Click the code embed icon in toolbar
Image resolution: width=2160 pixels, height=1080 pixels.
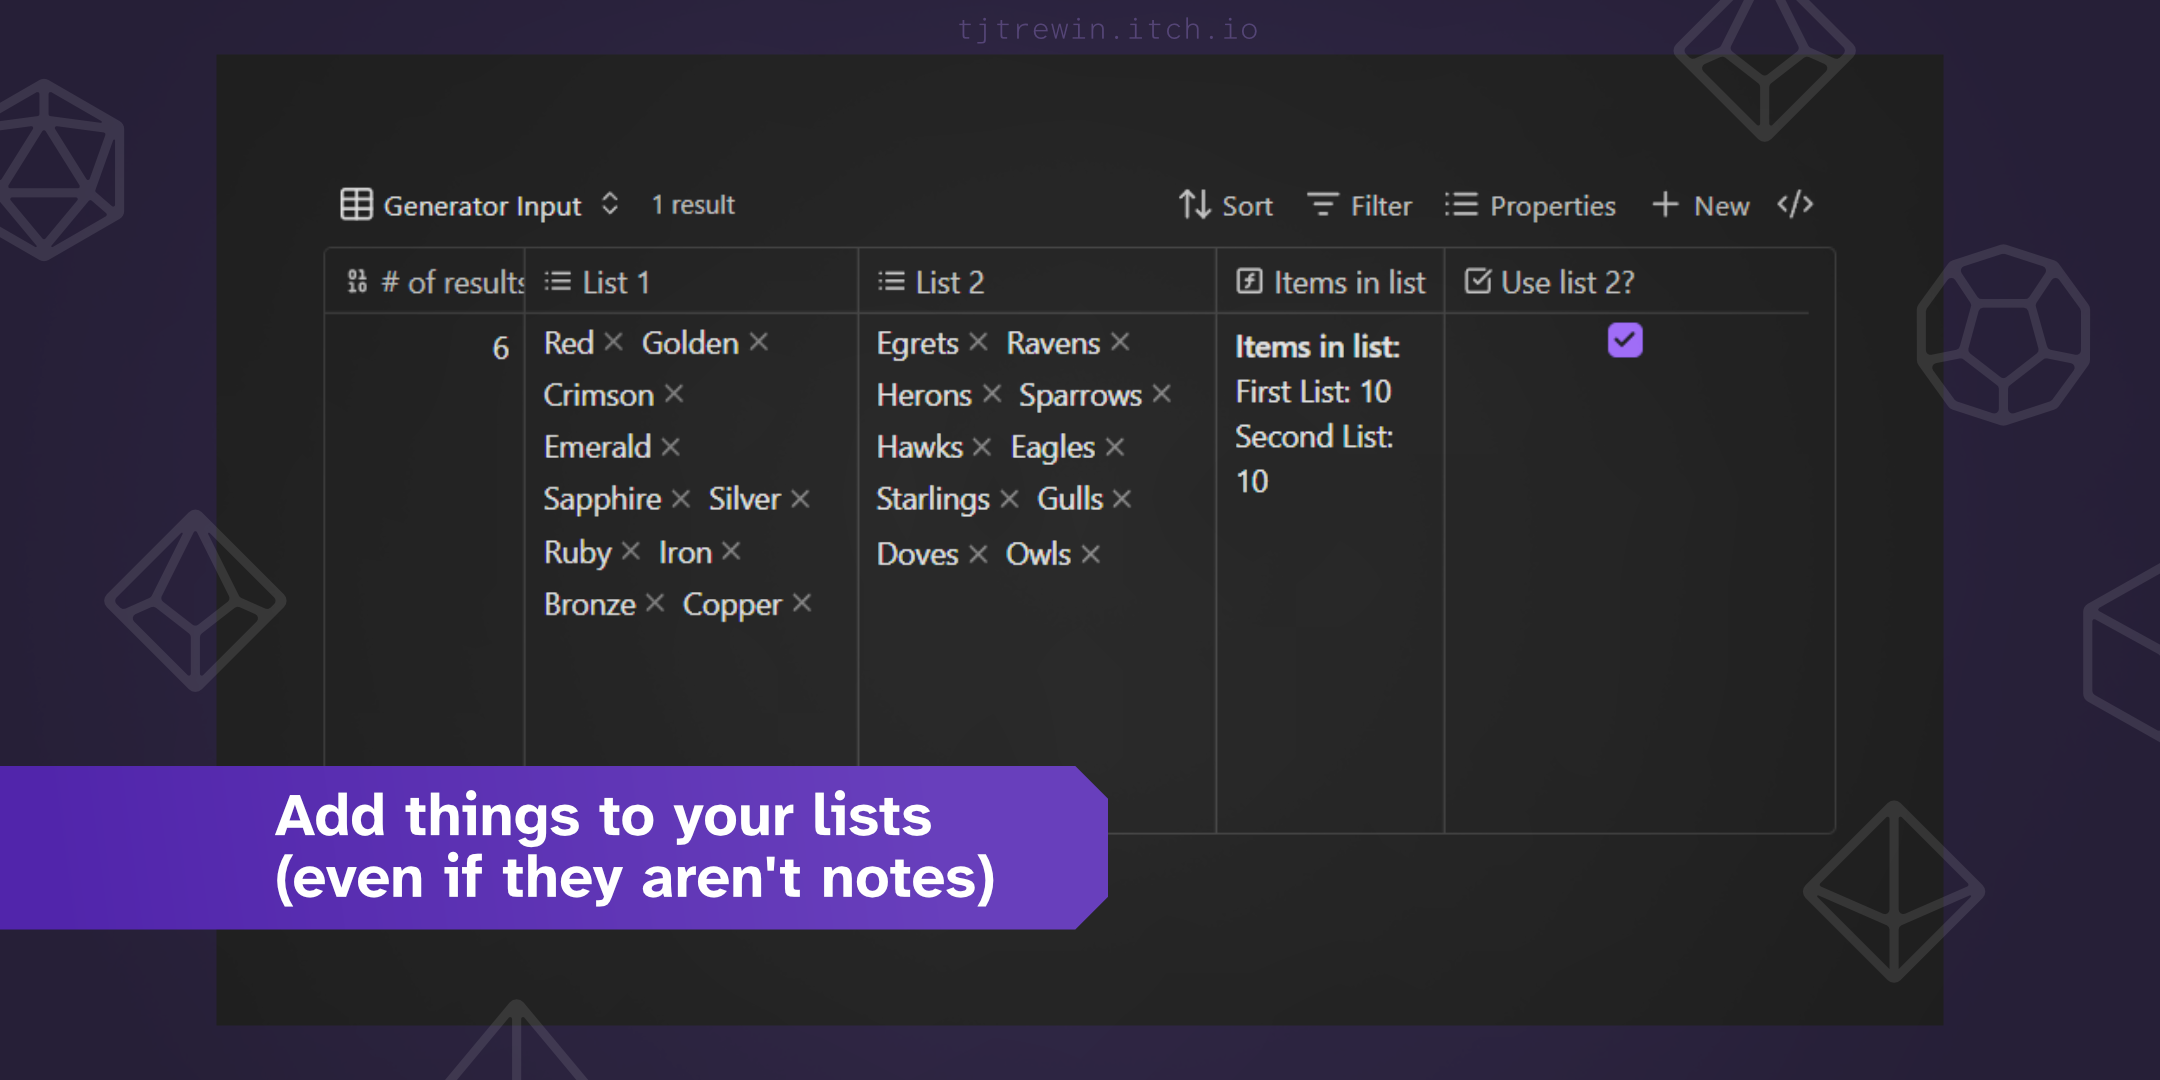point(1795,205)
